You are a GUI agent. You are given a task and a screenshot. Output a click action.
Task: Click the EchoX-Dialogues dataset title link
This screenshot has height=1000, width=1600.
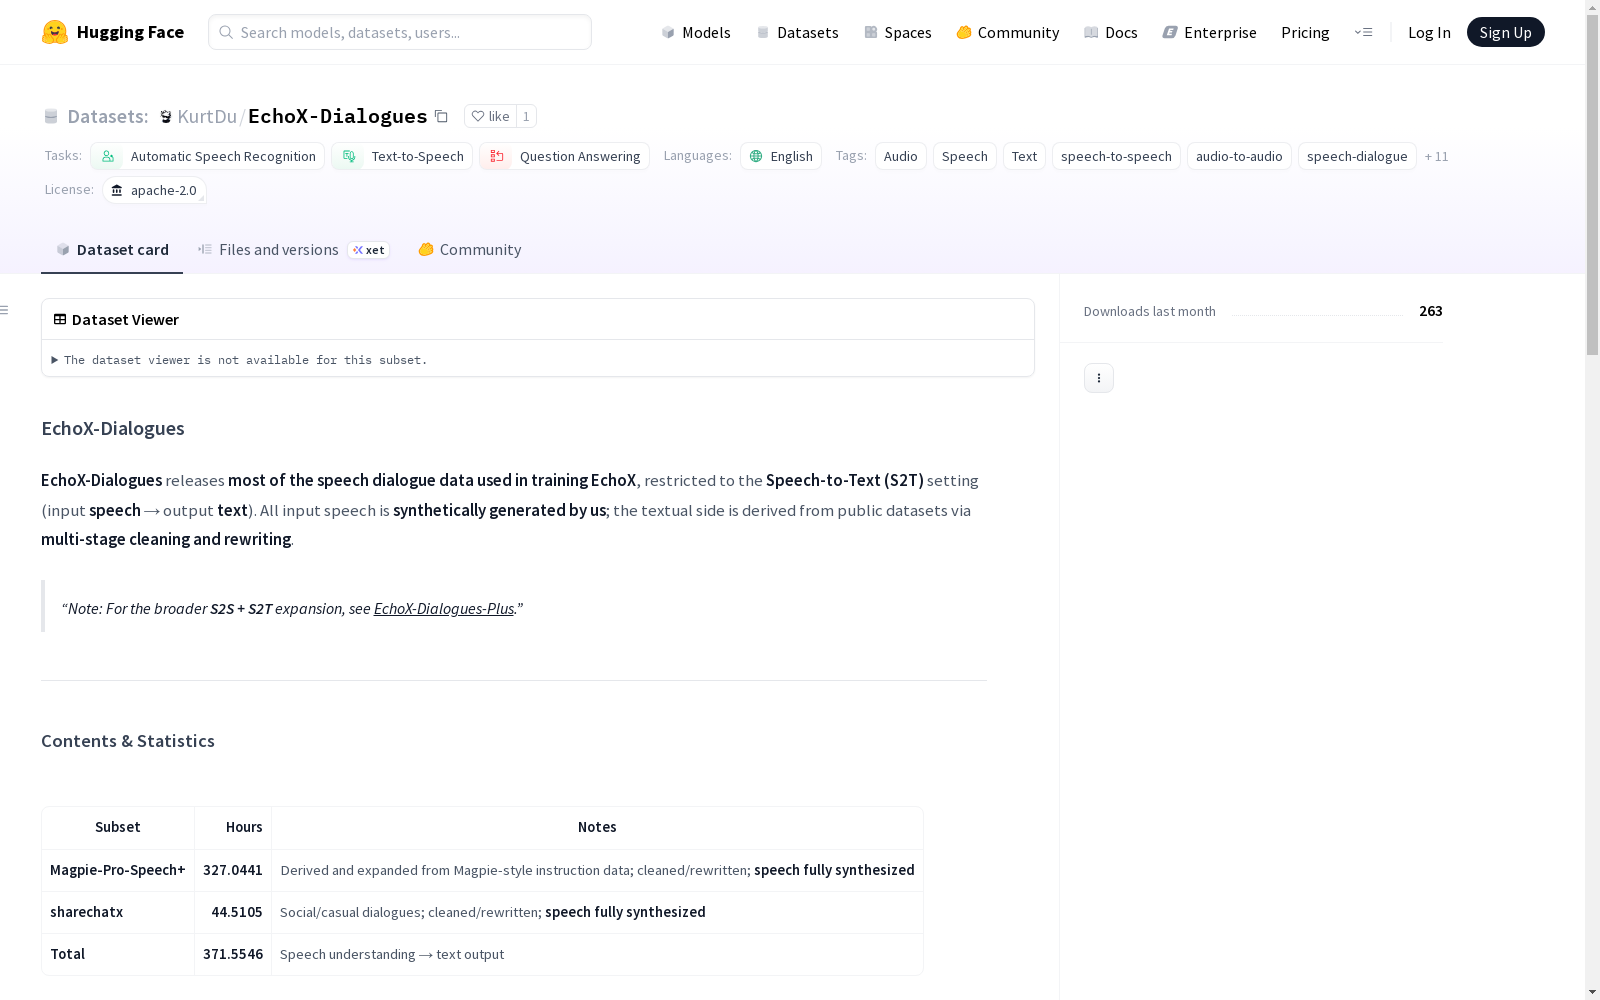point(338,116)
